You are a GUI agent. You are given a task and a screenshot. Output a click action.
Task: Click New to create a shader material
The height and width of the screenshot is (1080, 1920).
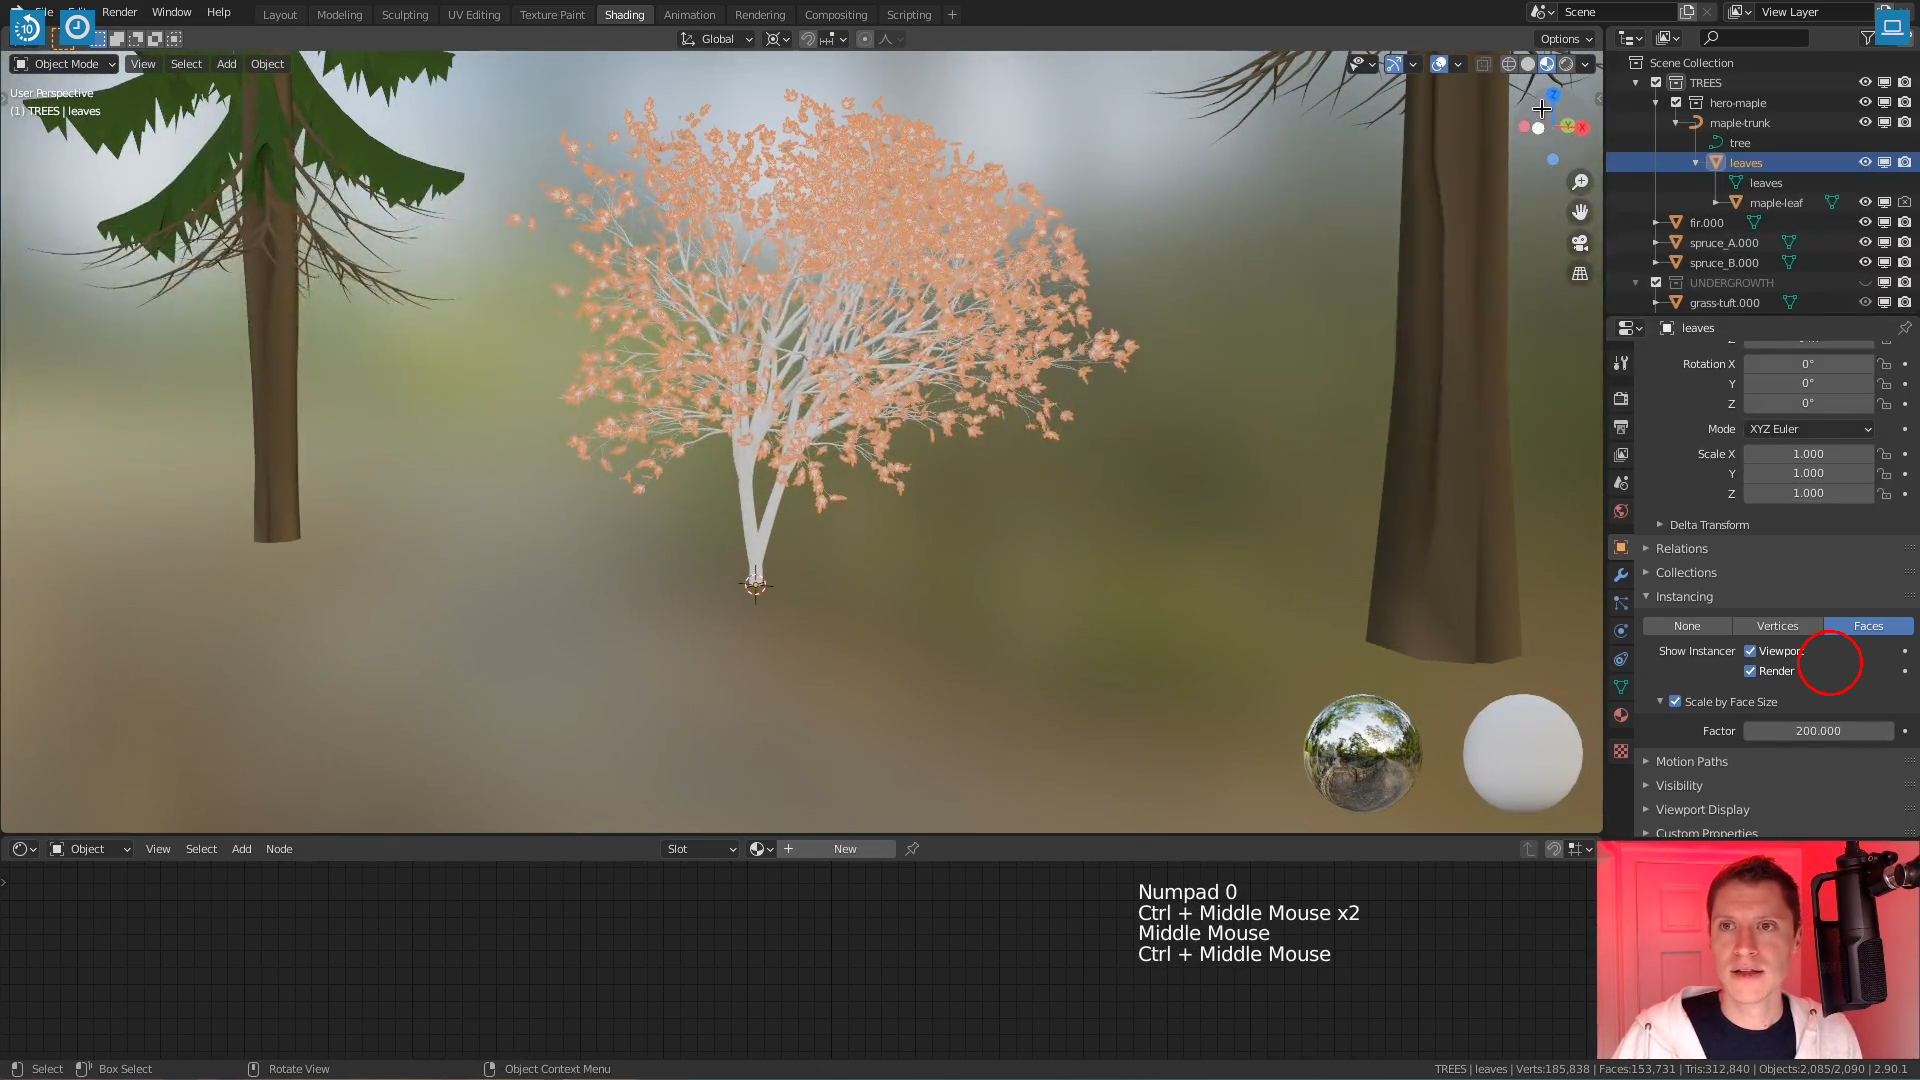pos(845,848)
